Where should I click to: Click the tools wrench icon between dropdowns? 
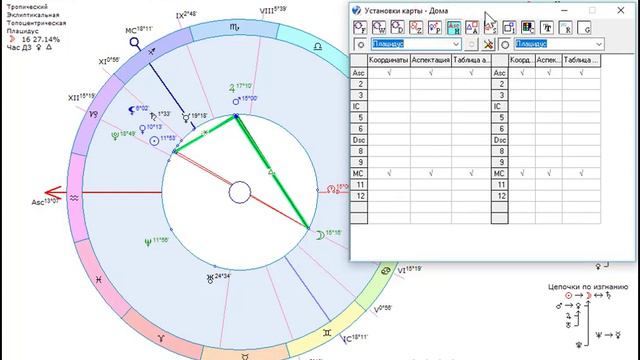pos(488,44)
